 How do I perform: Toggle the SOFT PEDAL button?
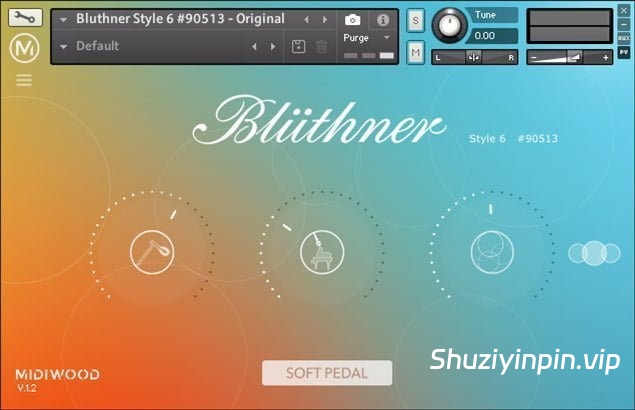(327, 373)
